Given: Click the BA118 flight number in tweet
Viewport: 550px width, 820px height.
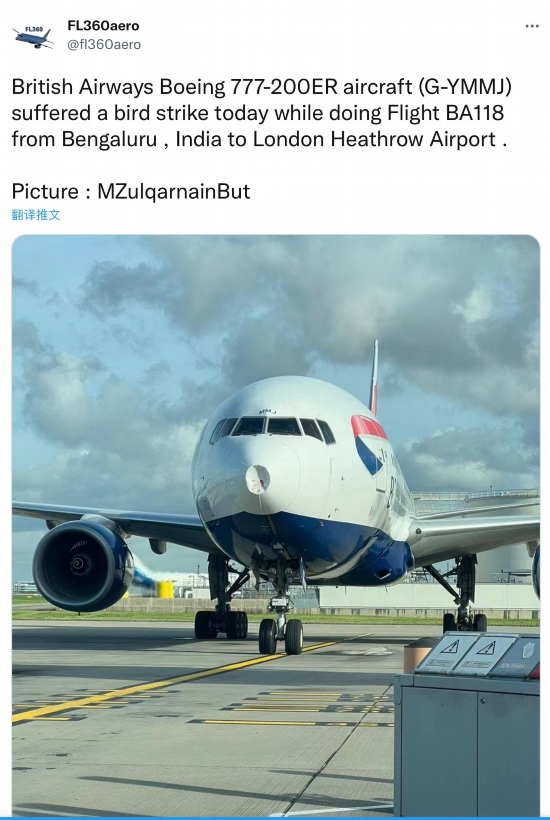Looking at the screenshot, I should (475, 113).
